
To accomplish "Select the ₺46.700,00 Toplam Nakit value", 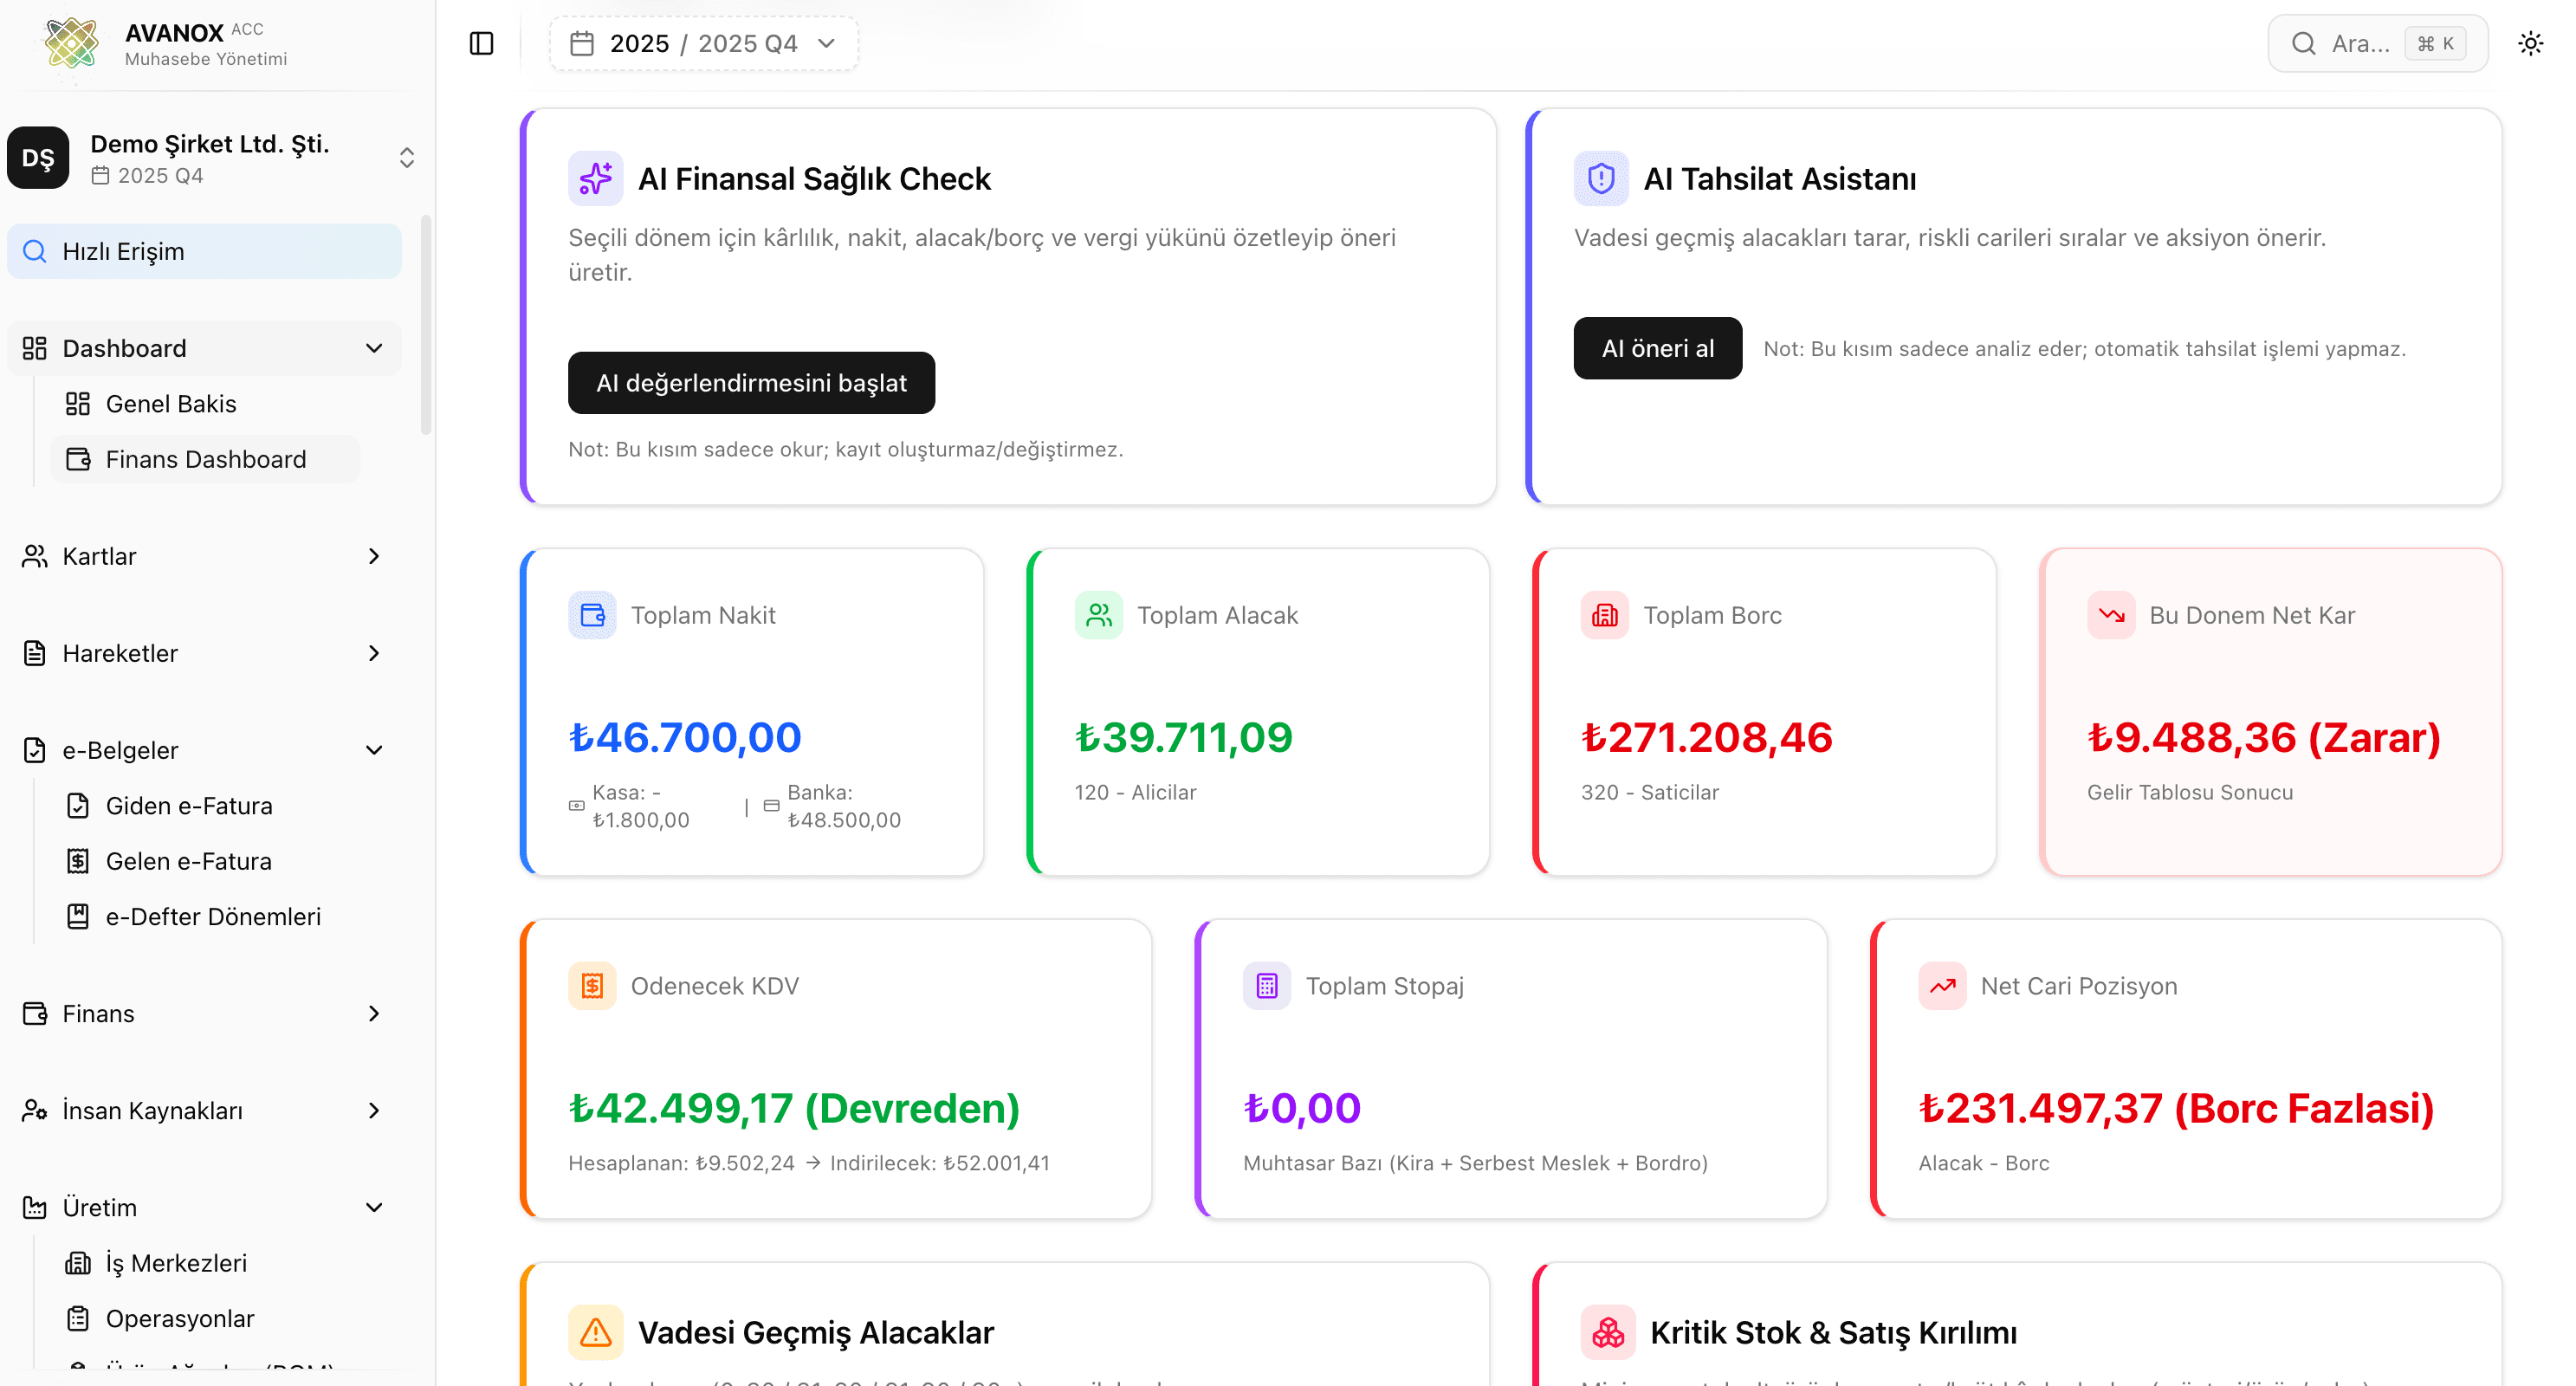I will coord(685,738).
